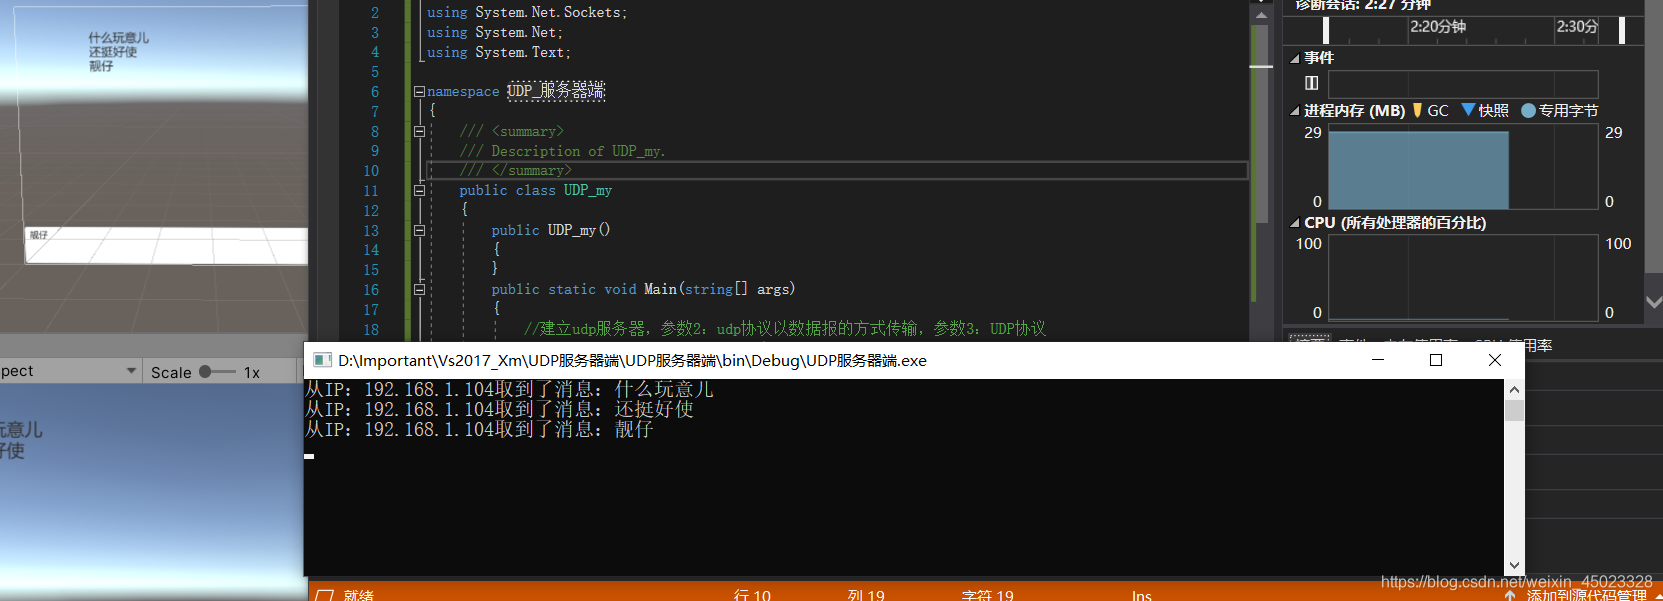Click the Ins status bar indicator
The width and height of the screenshot is (1663, 601).
1142,595
